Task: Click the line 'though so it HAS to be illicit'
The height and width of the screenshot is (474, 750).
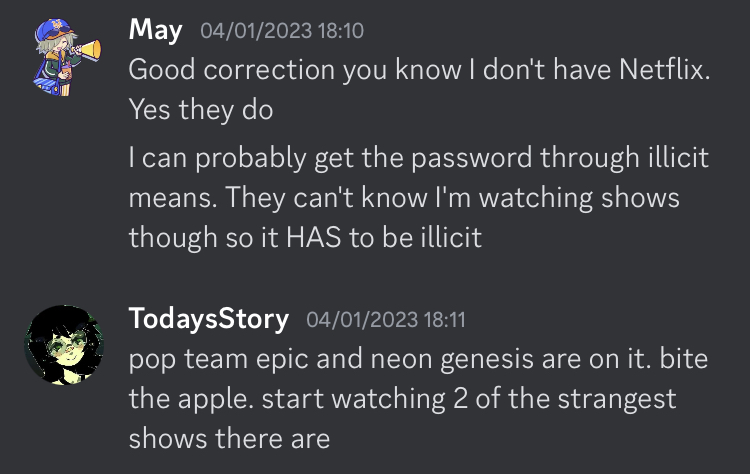Action: [305, 237]
